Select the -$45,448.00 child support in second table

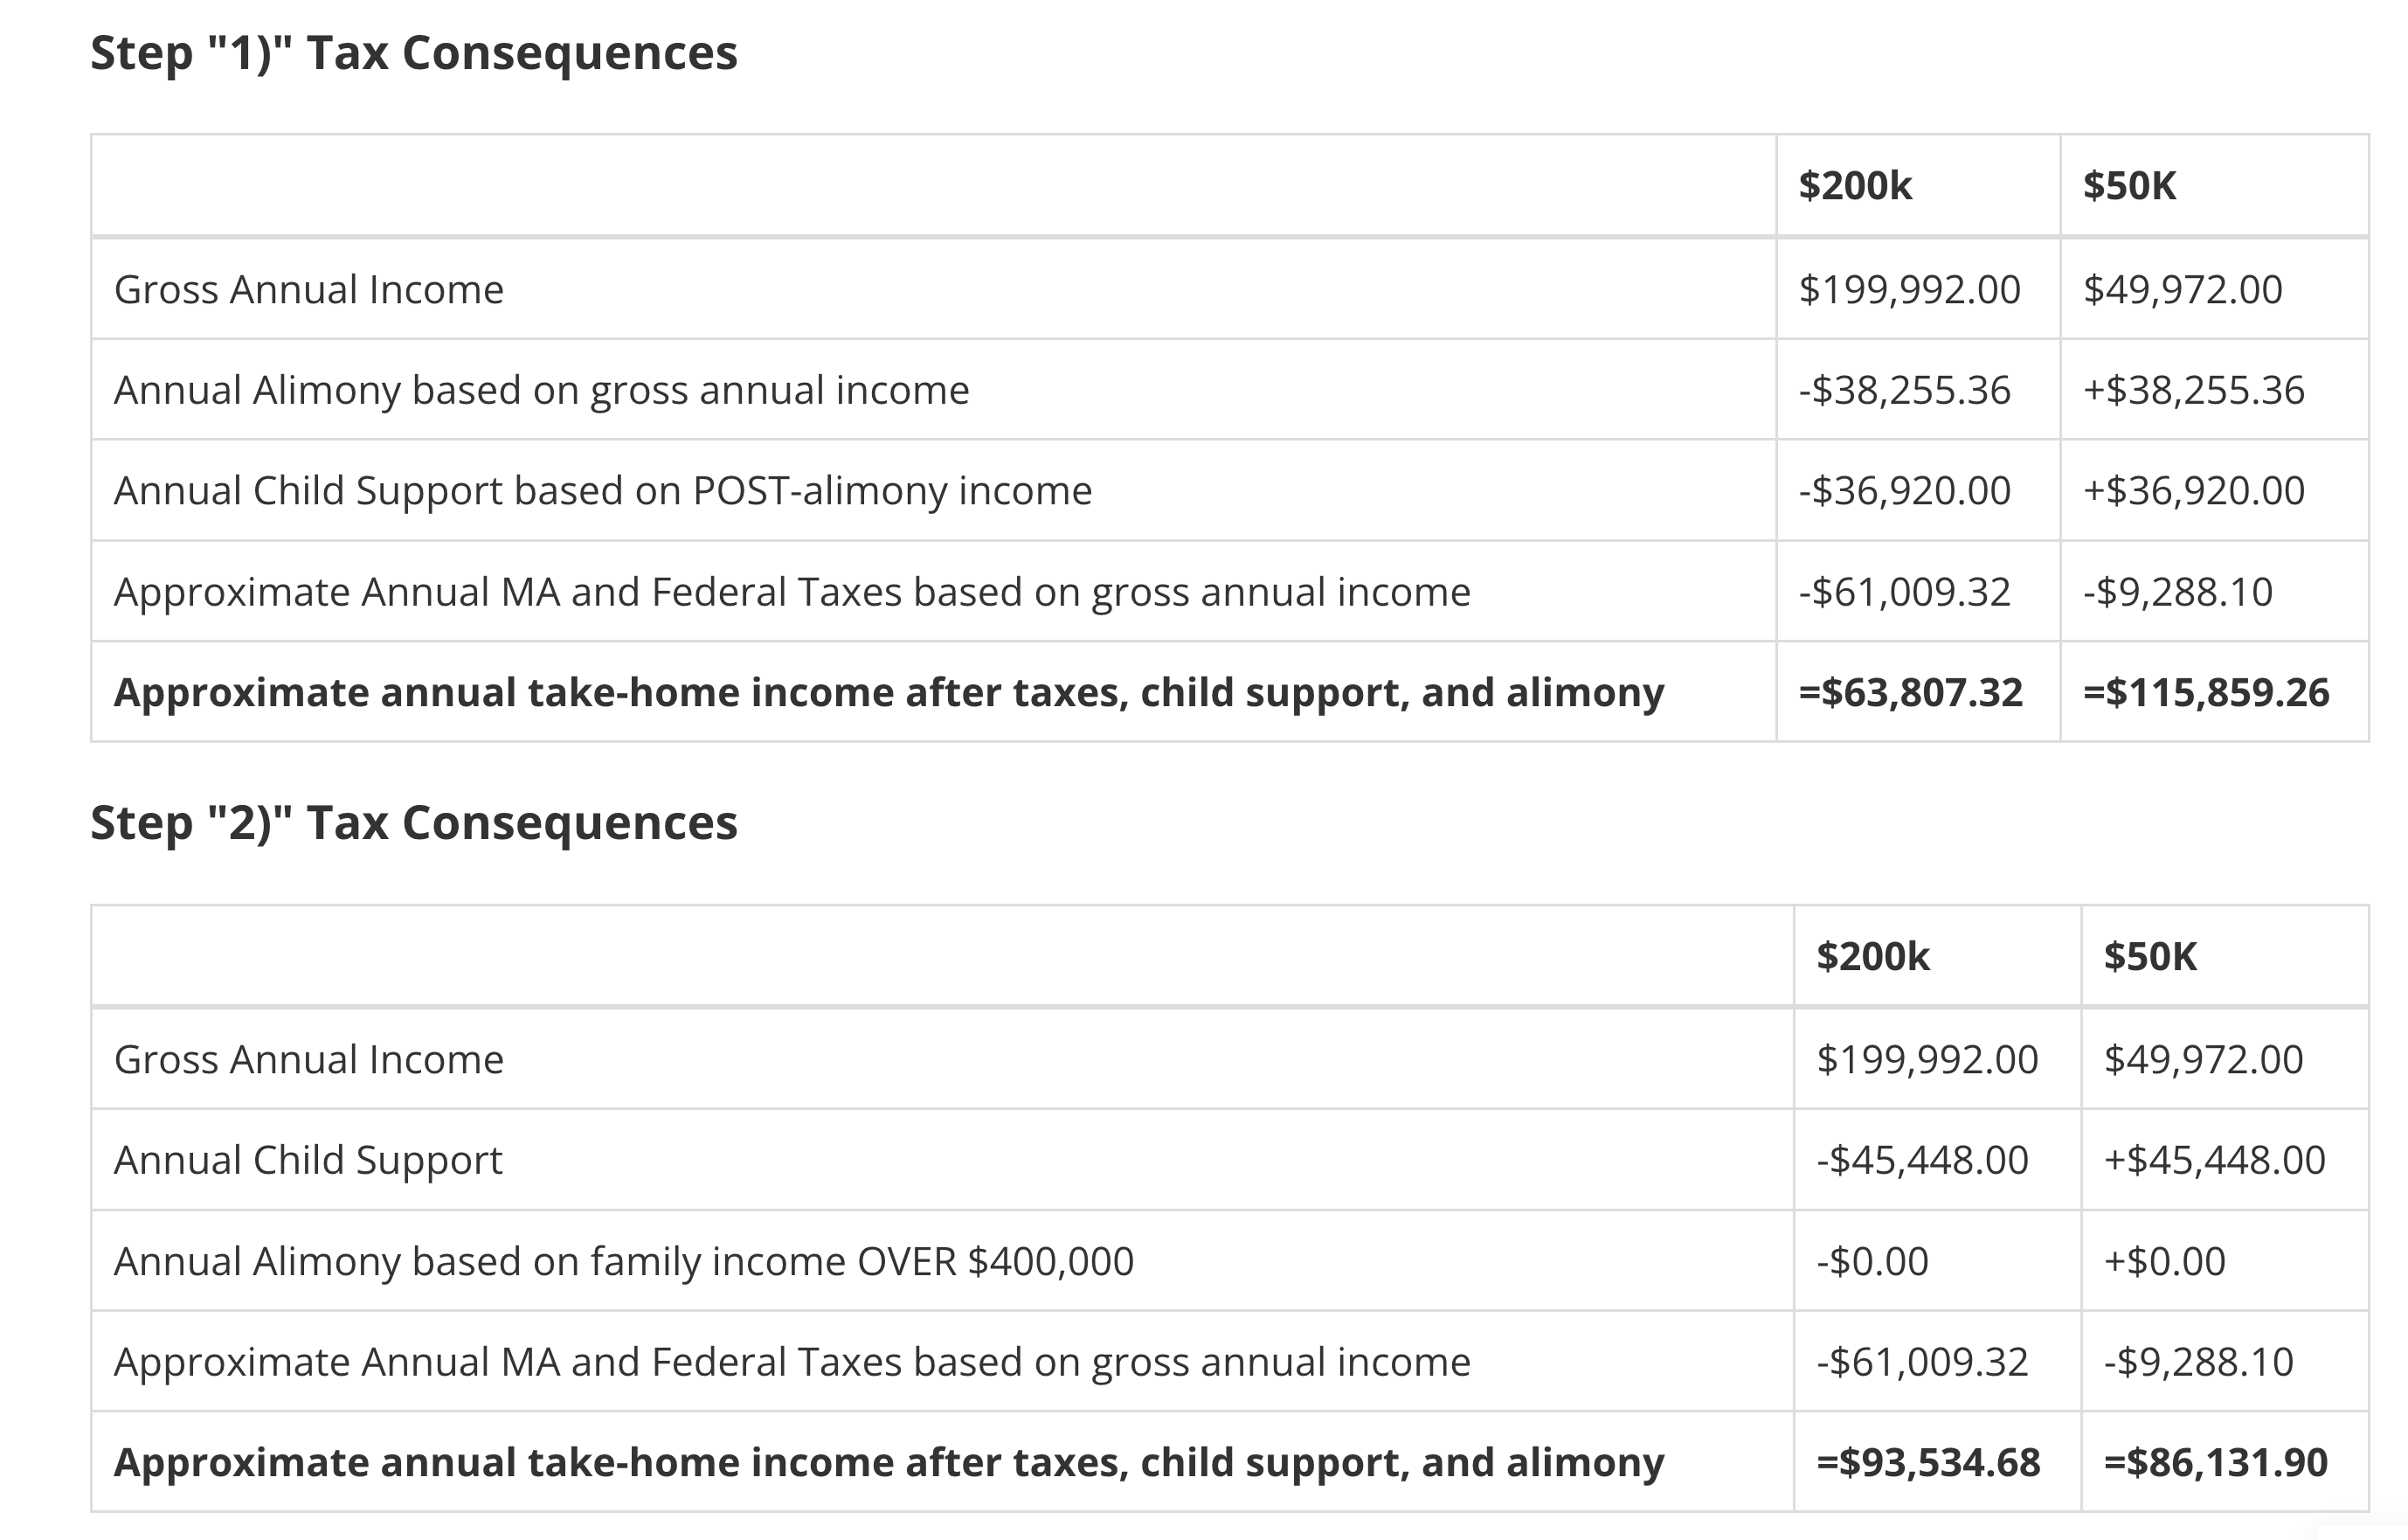pos(1922,1160)
